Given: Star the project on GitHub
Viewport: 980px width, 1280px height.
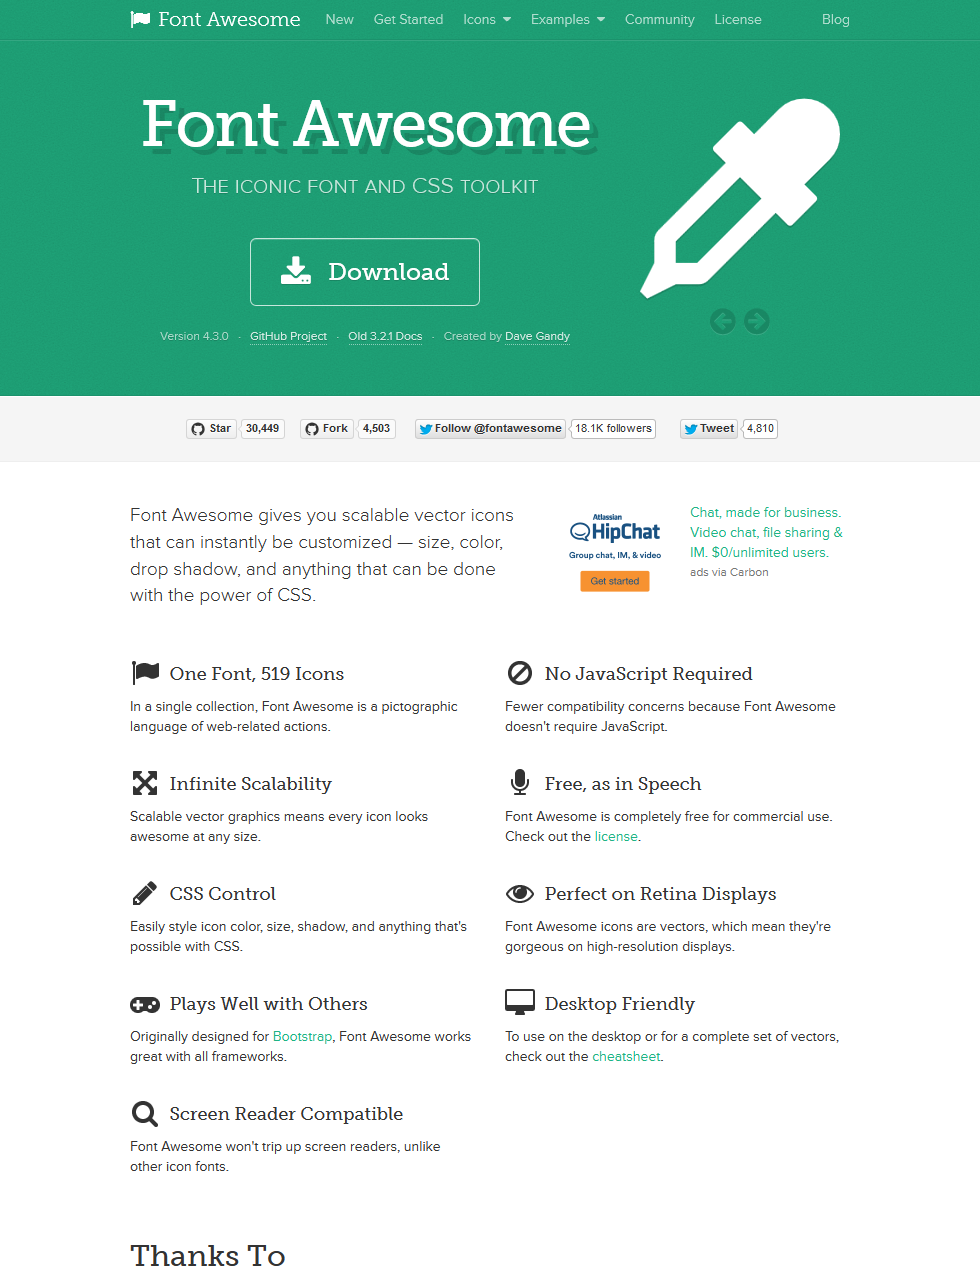Looking at the screenshot, I should 211,429.
